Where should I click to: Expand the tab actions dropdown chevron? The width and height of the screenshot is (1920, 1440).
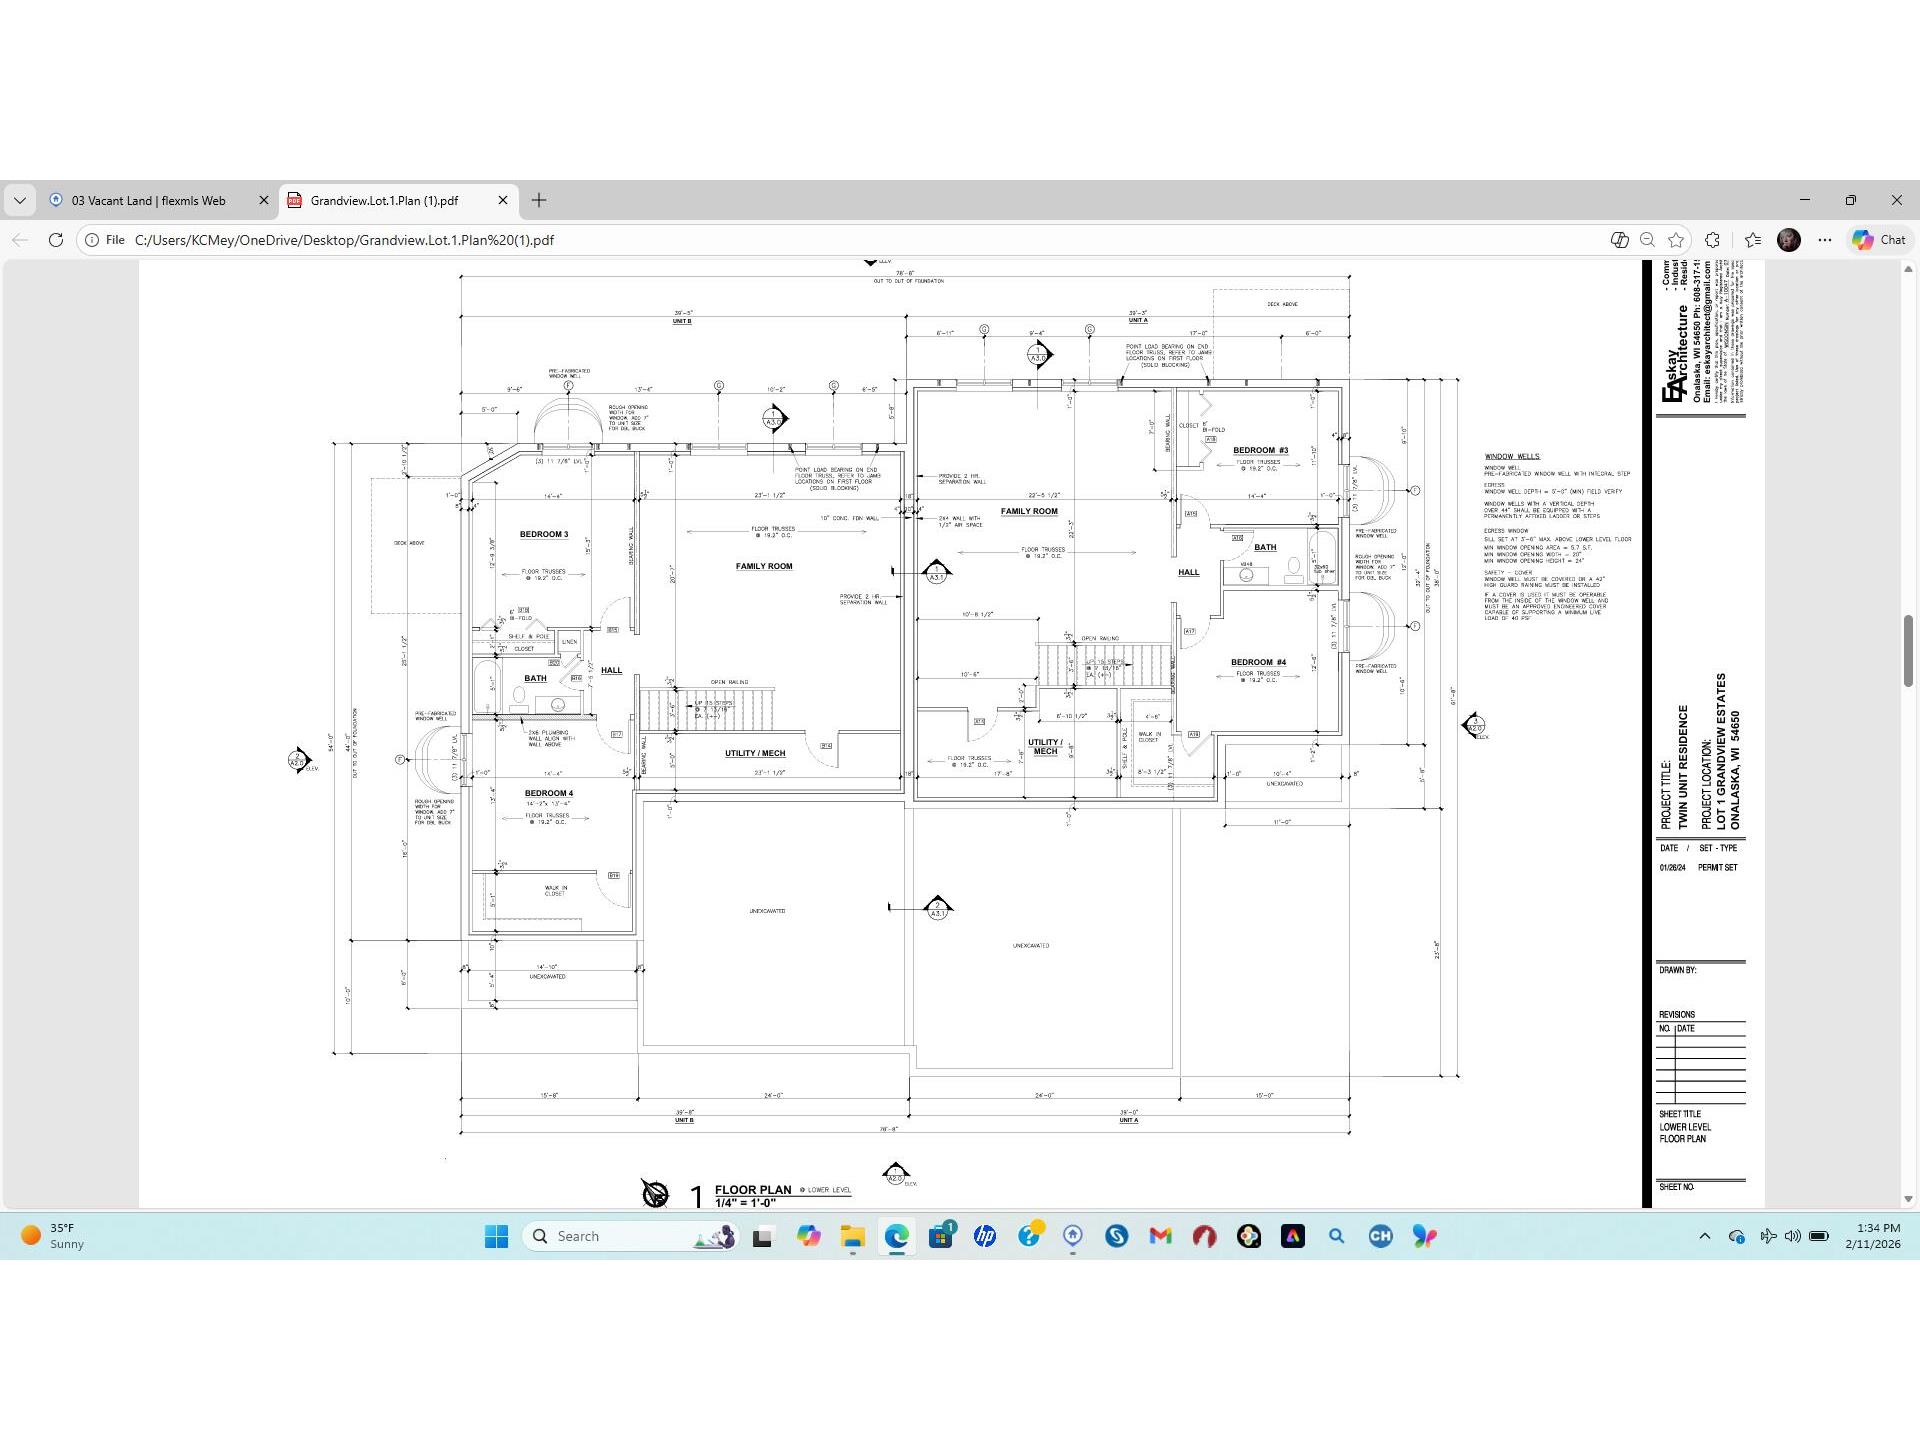pos(19,200)
